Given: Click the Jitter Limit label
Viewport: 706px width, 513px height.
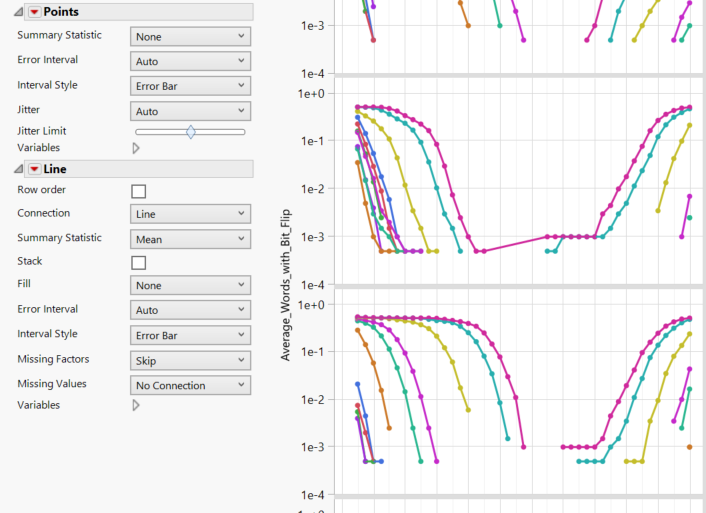Looking at the screenshot, I should click(x=41, y=131).
